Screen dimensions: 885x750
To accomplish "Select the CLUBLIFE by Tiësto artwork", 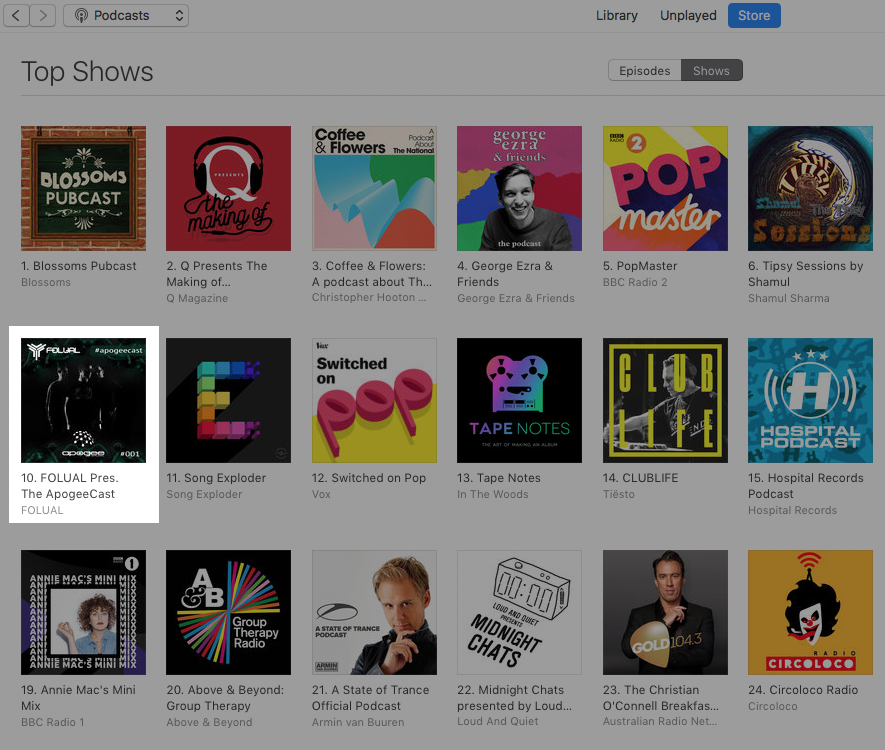I will (665, 400).
